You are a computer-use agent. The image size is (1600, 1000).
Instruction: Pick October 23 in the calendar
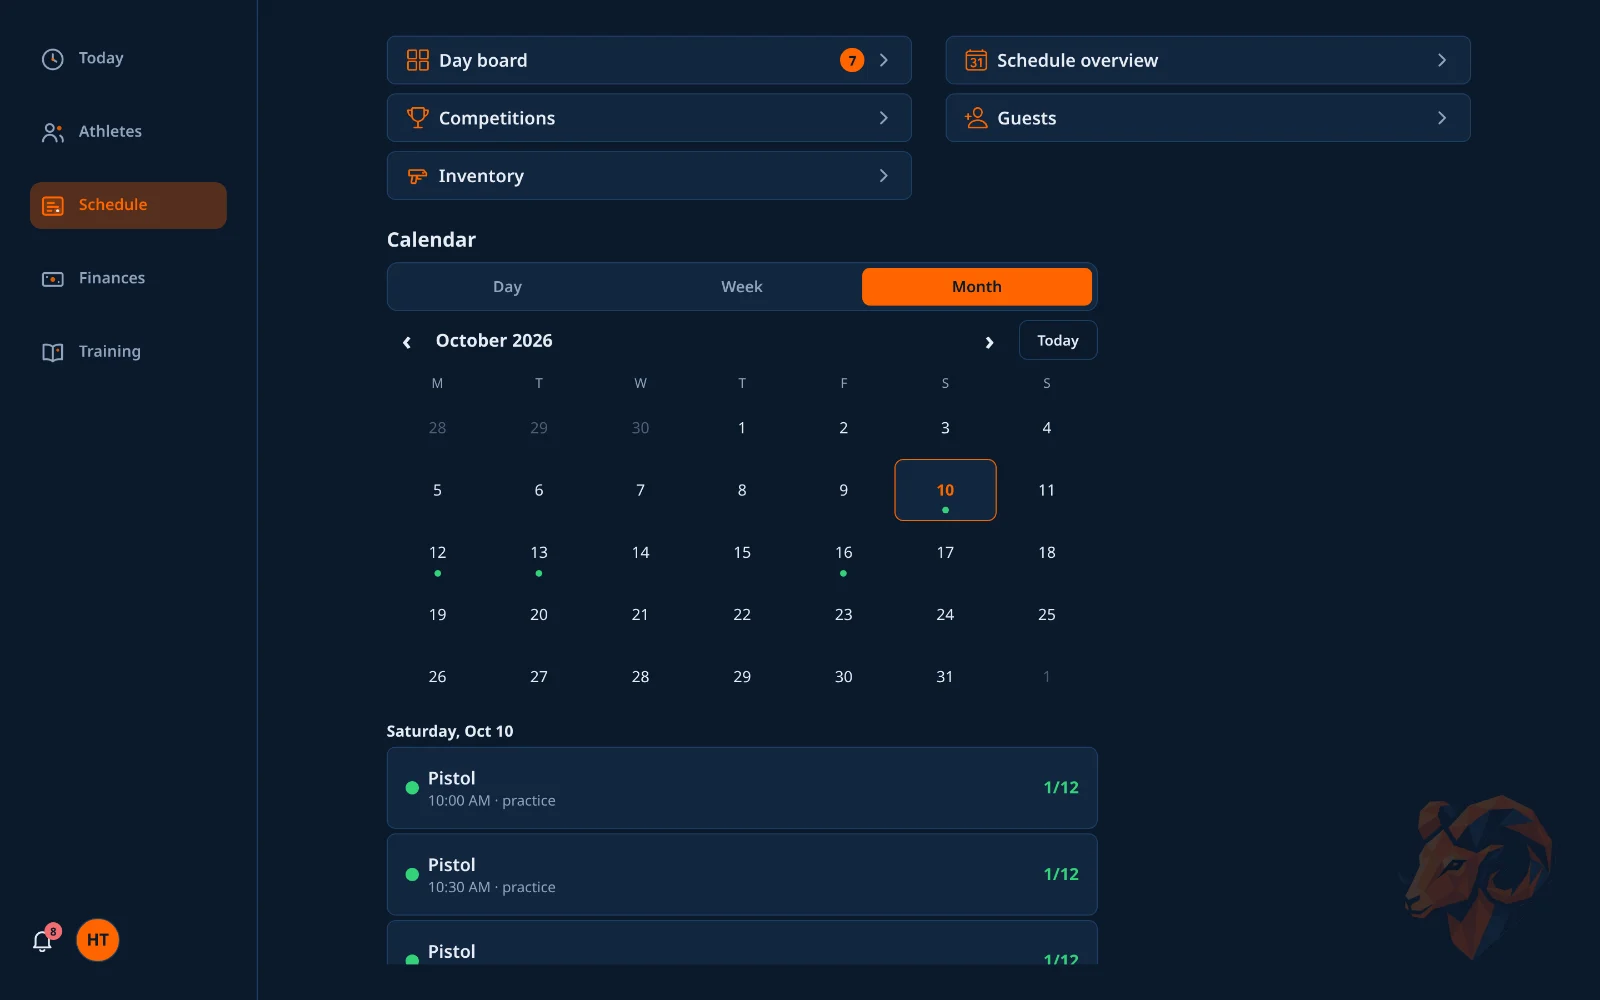[x=844, y=615]
